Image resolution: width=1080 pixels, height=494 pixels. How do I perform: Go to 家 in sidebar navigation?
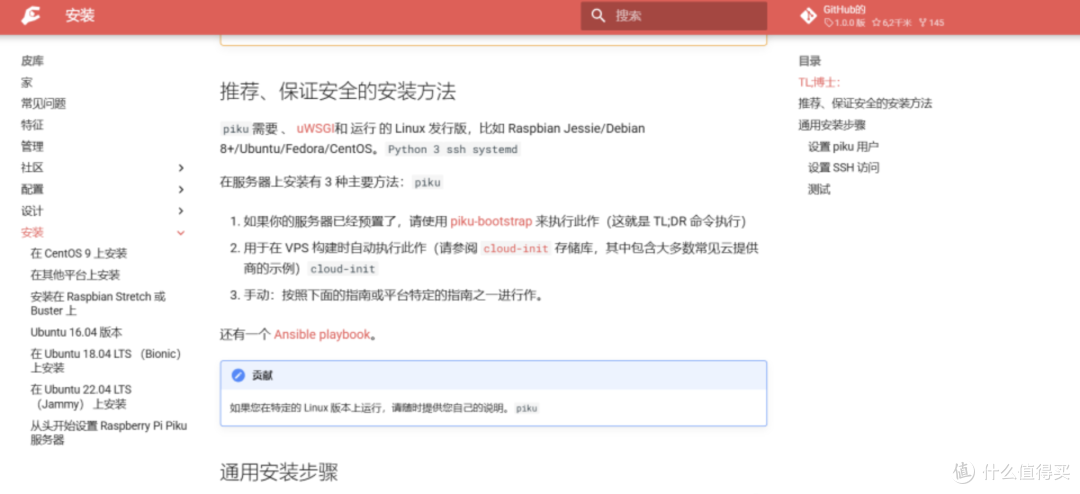(27, 83)
